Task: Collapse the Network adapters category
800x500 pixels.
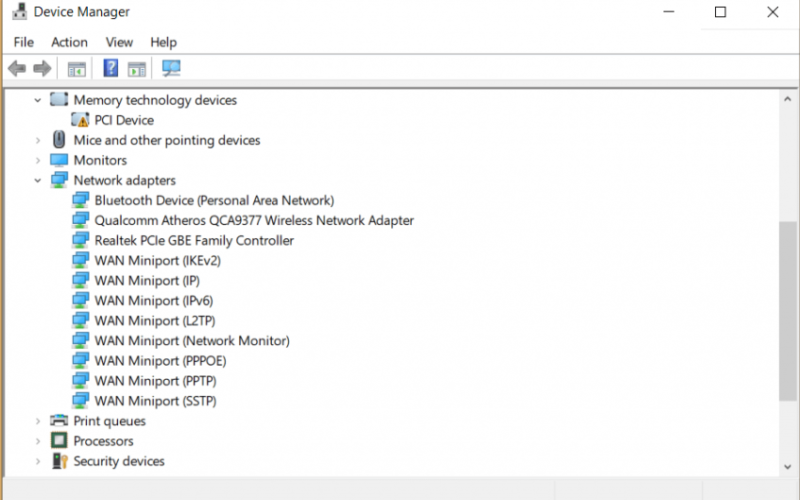Action: click(x=38, y=180)
